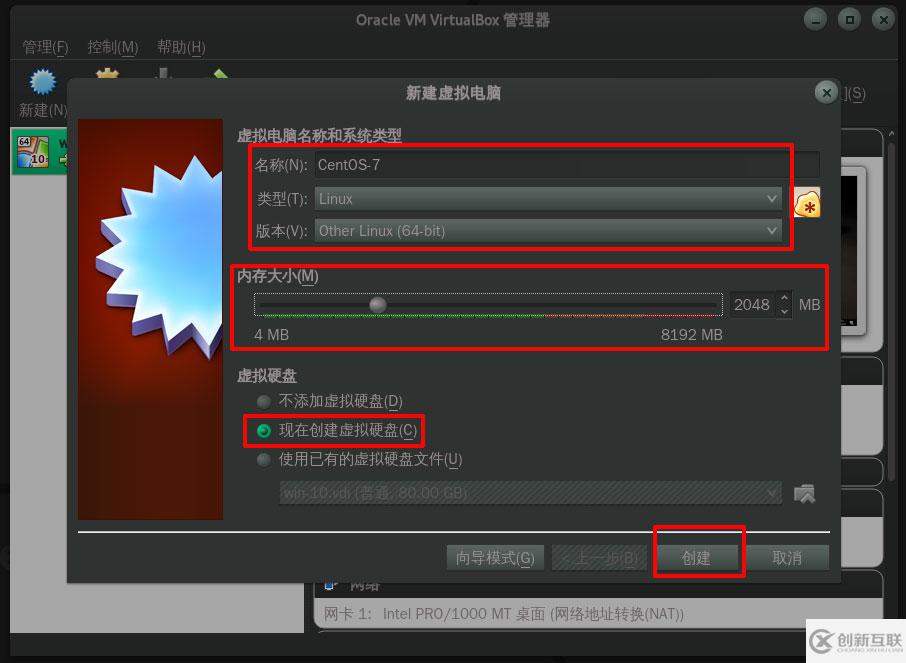Select 使用已有的虚拟硬盘文件 radio option
The width and height of the screenshot is (906, 663).
click(x=264, y=460)
